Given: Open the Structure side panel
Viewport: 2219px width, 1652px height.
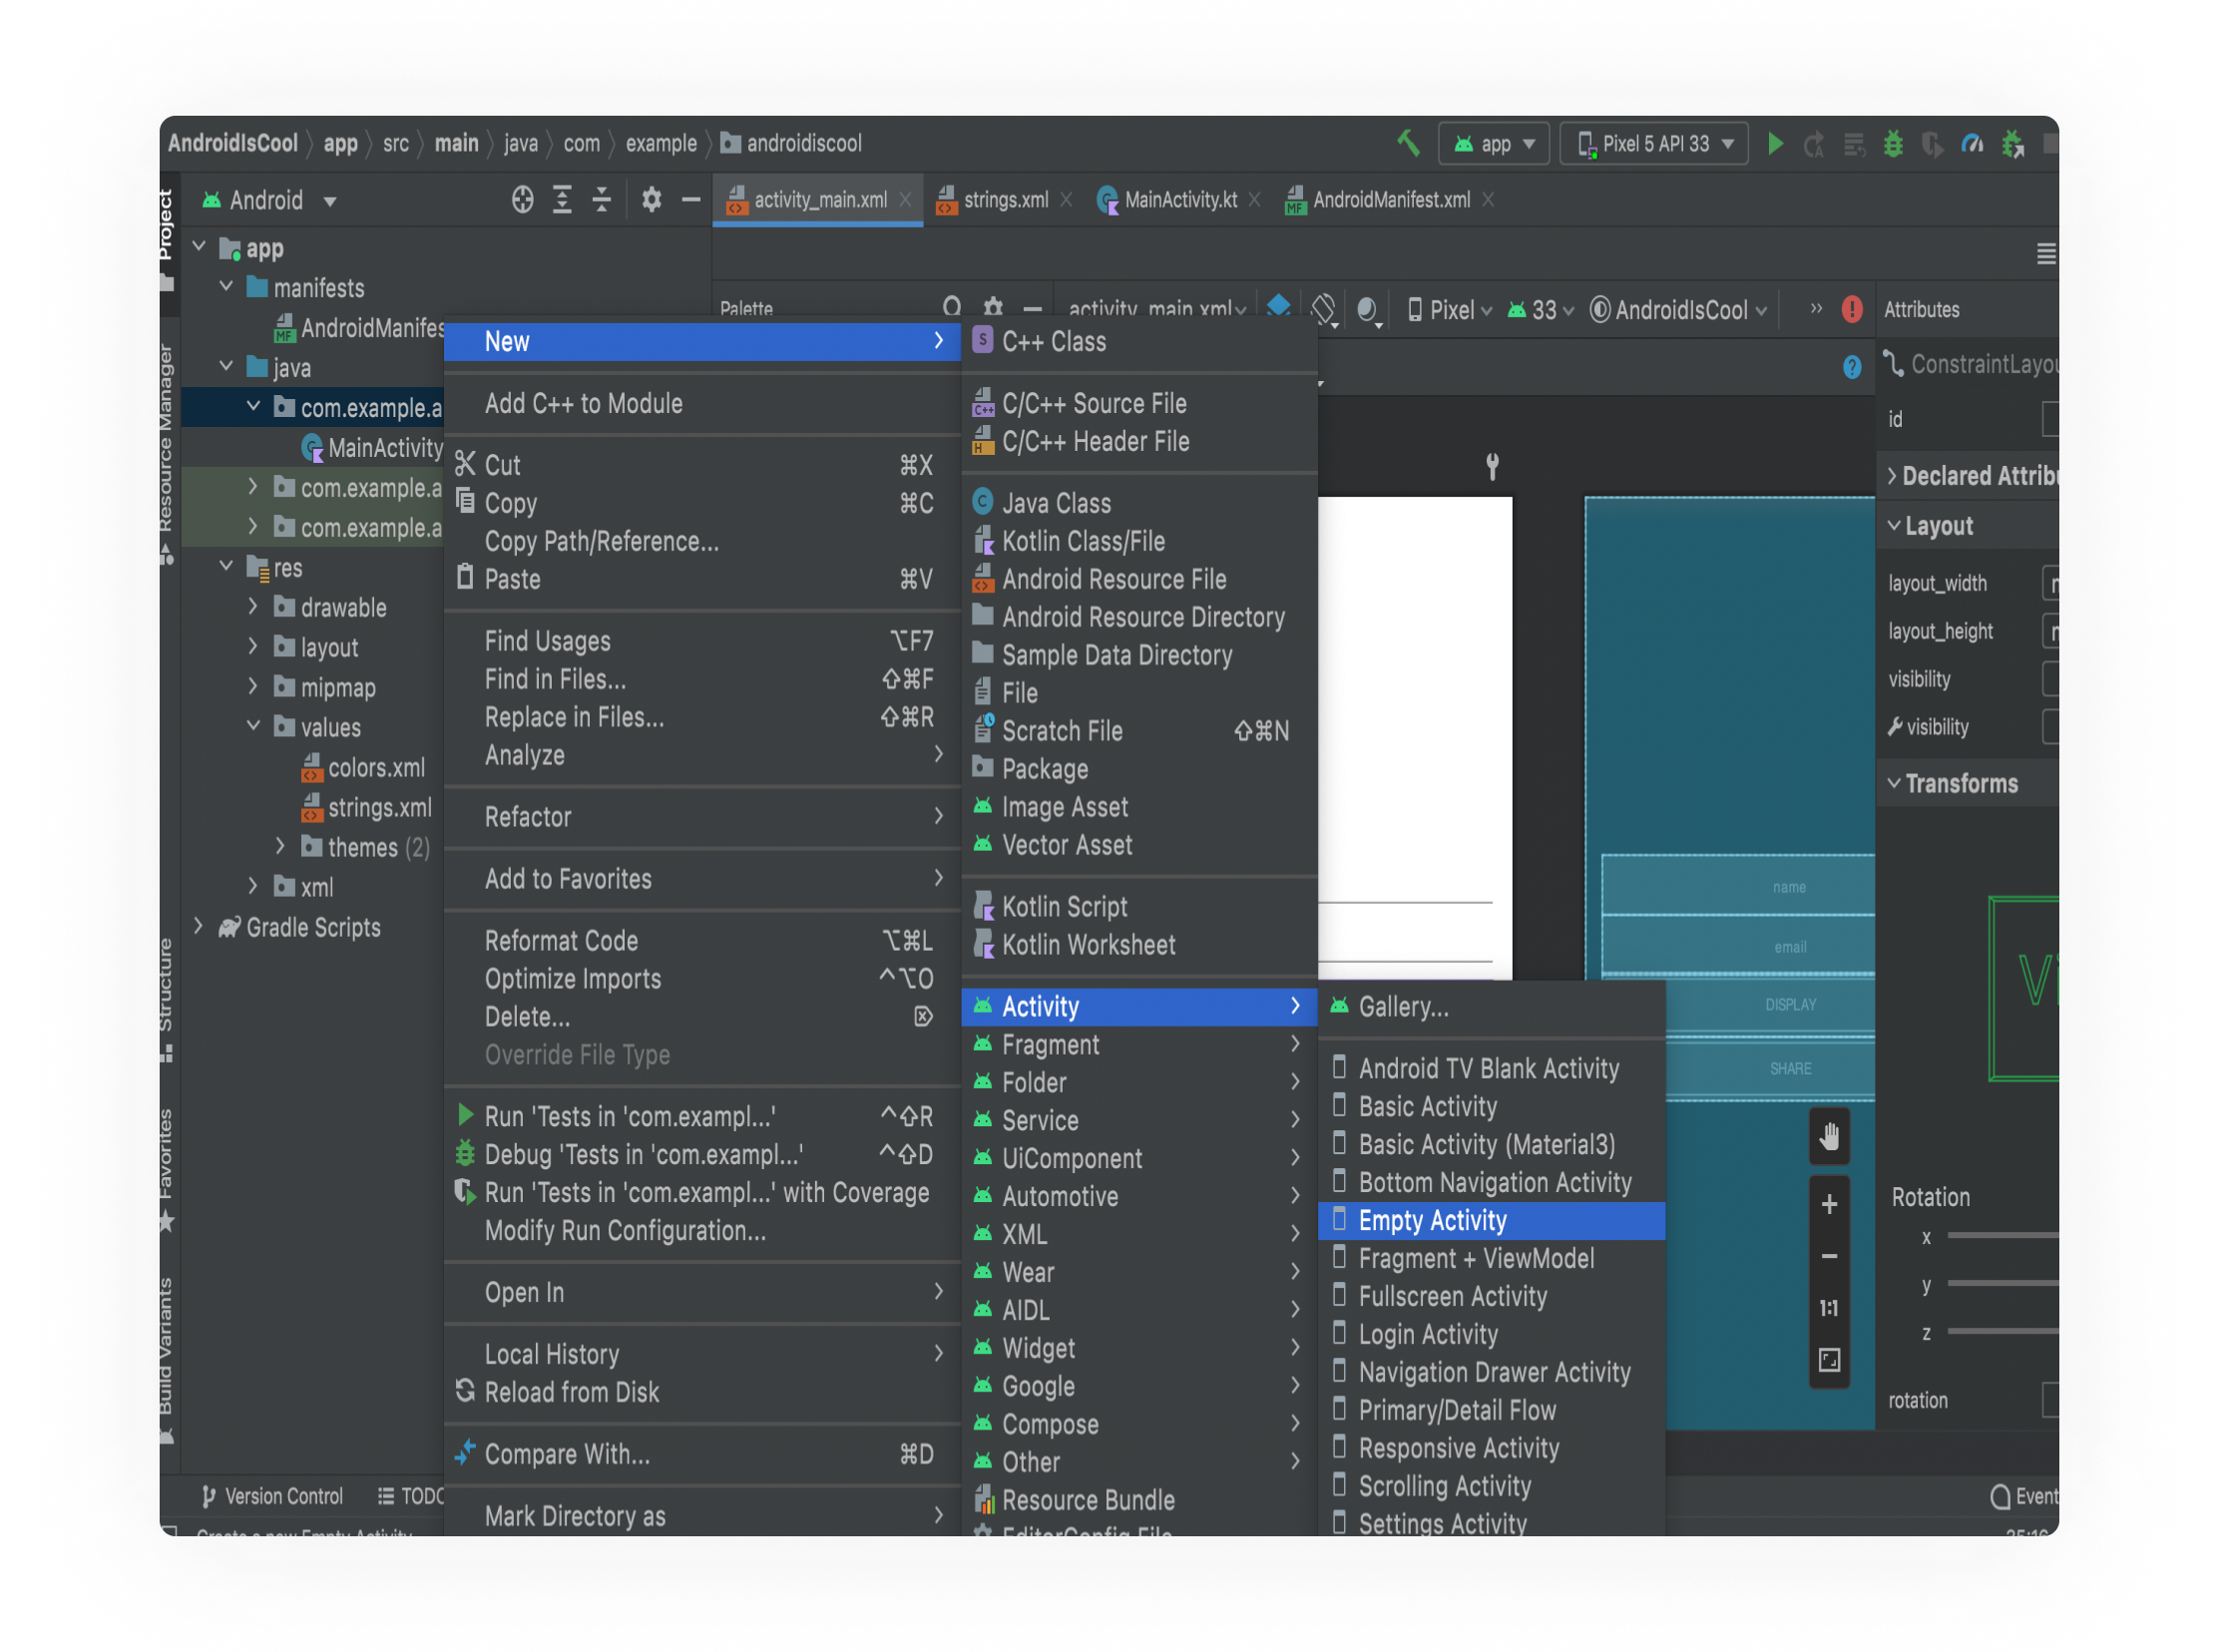Looking at the screenshot, I should (x=165, y=1000).
